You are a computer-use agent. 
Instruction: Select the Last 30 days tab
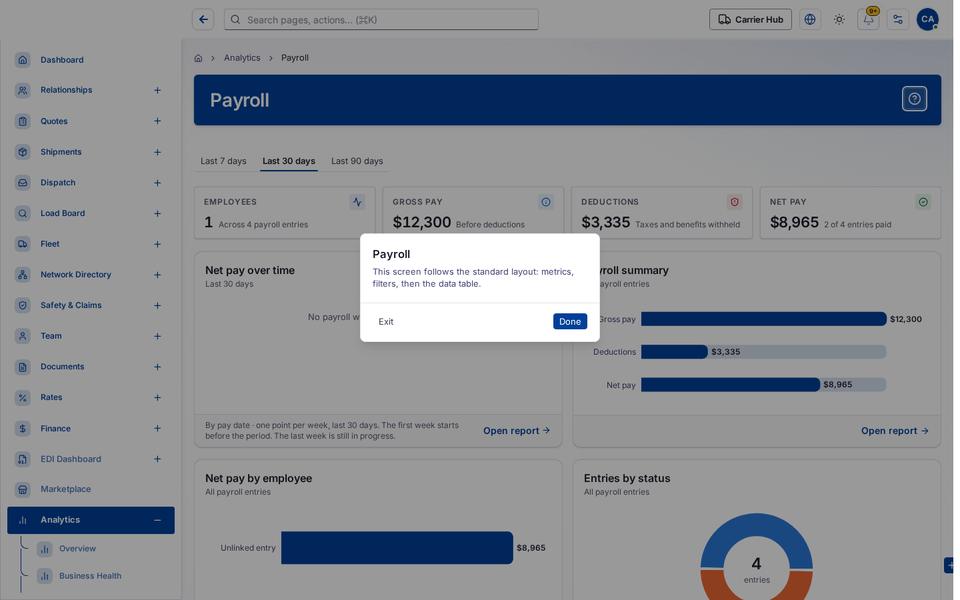coord(289,161)
